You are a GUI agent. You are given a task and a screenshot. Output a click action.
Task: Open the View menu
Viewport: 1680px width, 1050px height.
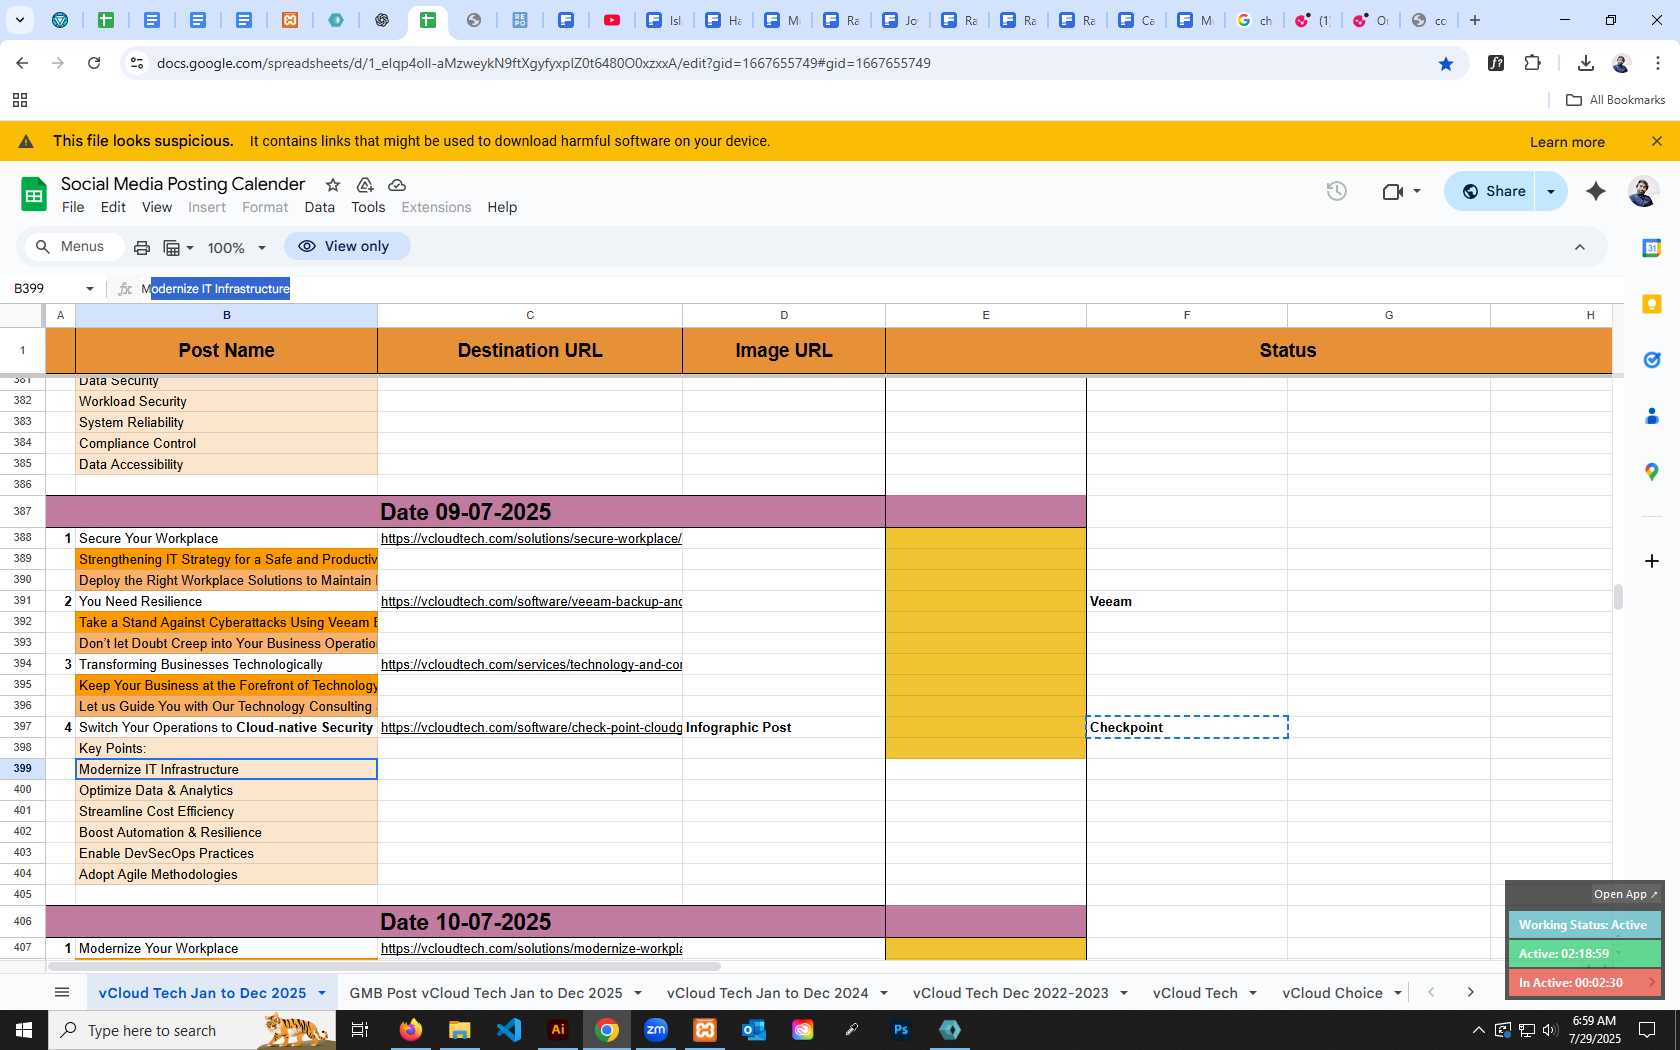[157, 207]
